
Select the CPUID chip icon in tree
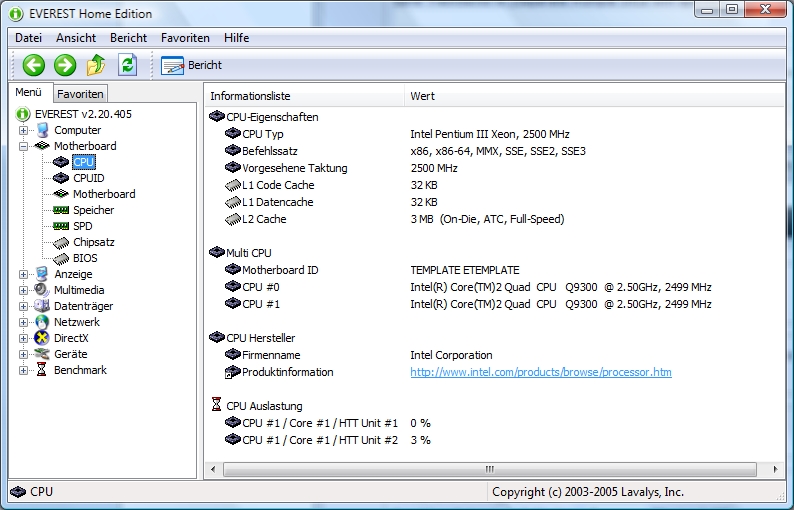61,178
